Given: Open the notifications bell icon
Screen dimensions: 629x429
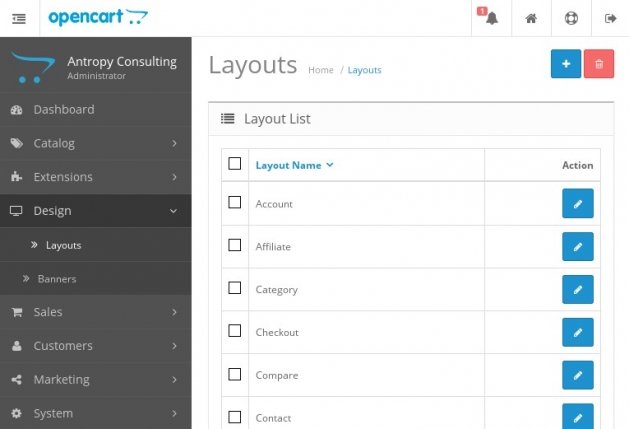Looking at the screenshot, I should pos(491,18).
